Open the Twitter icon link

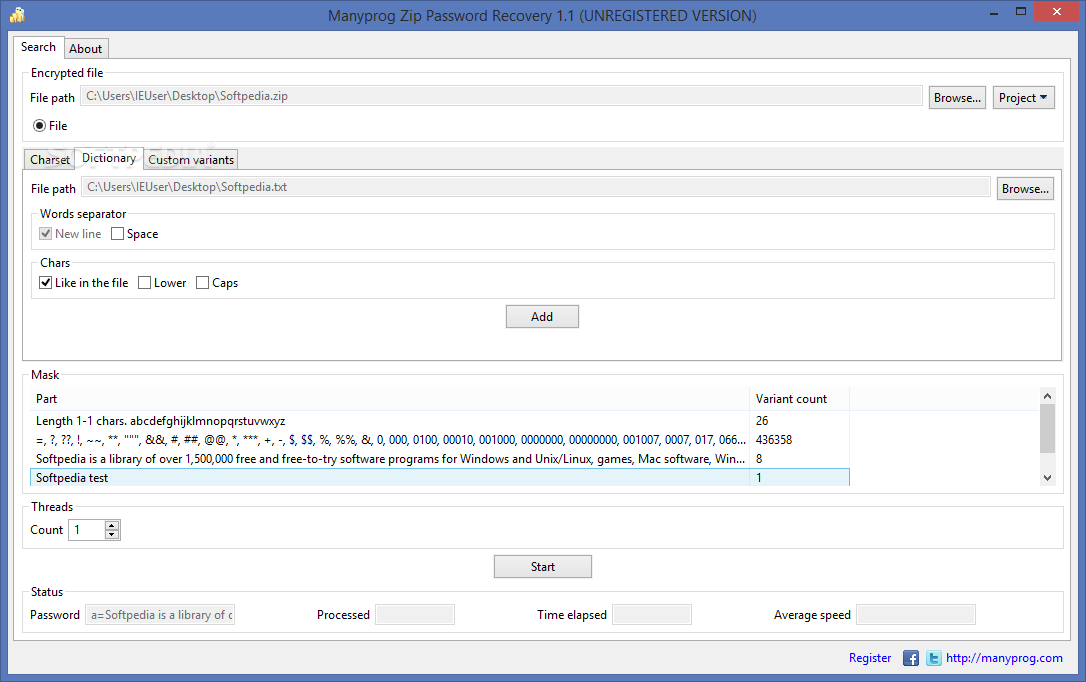(x=934, y=658)
